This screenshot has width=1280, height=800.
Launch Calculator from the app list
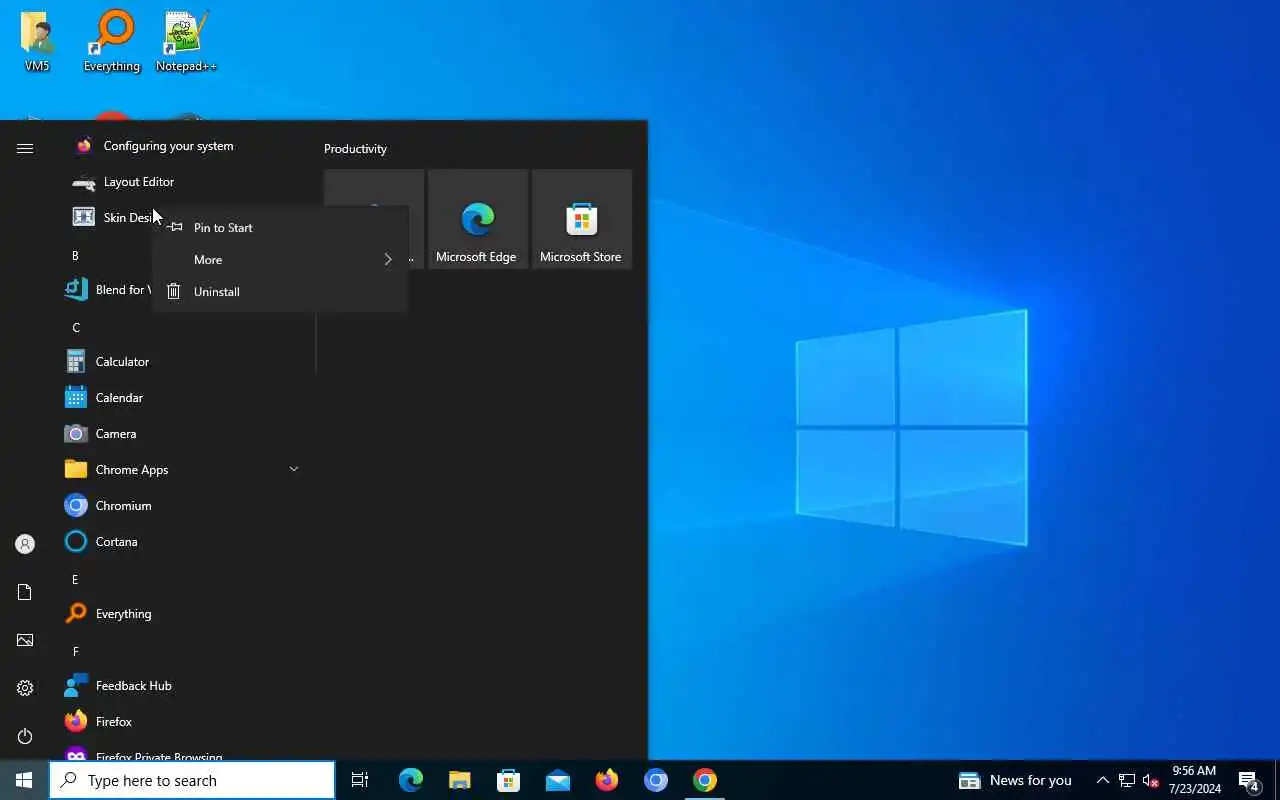point(182,362)
